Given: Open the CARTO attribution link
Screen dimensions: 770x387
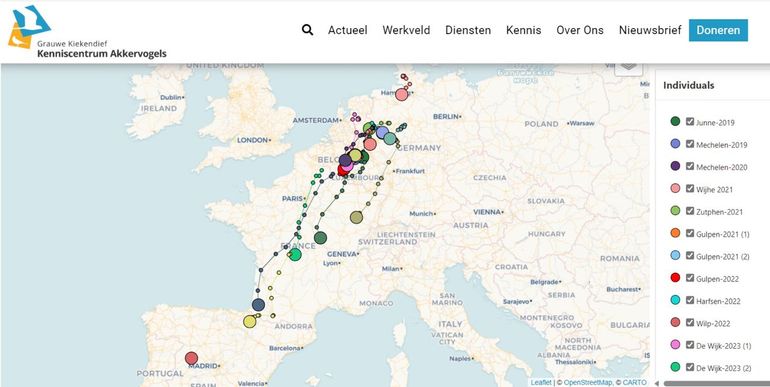Looking at the screenshot, I should point(635,383).
